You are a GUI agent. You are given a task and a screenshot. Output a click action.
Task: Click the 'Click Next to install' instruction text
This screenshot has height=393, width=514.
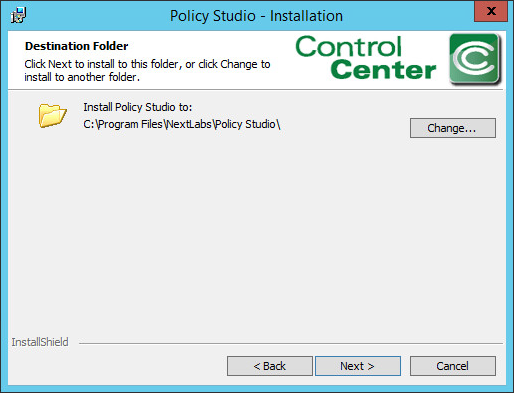coord(147,64)
